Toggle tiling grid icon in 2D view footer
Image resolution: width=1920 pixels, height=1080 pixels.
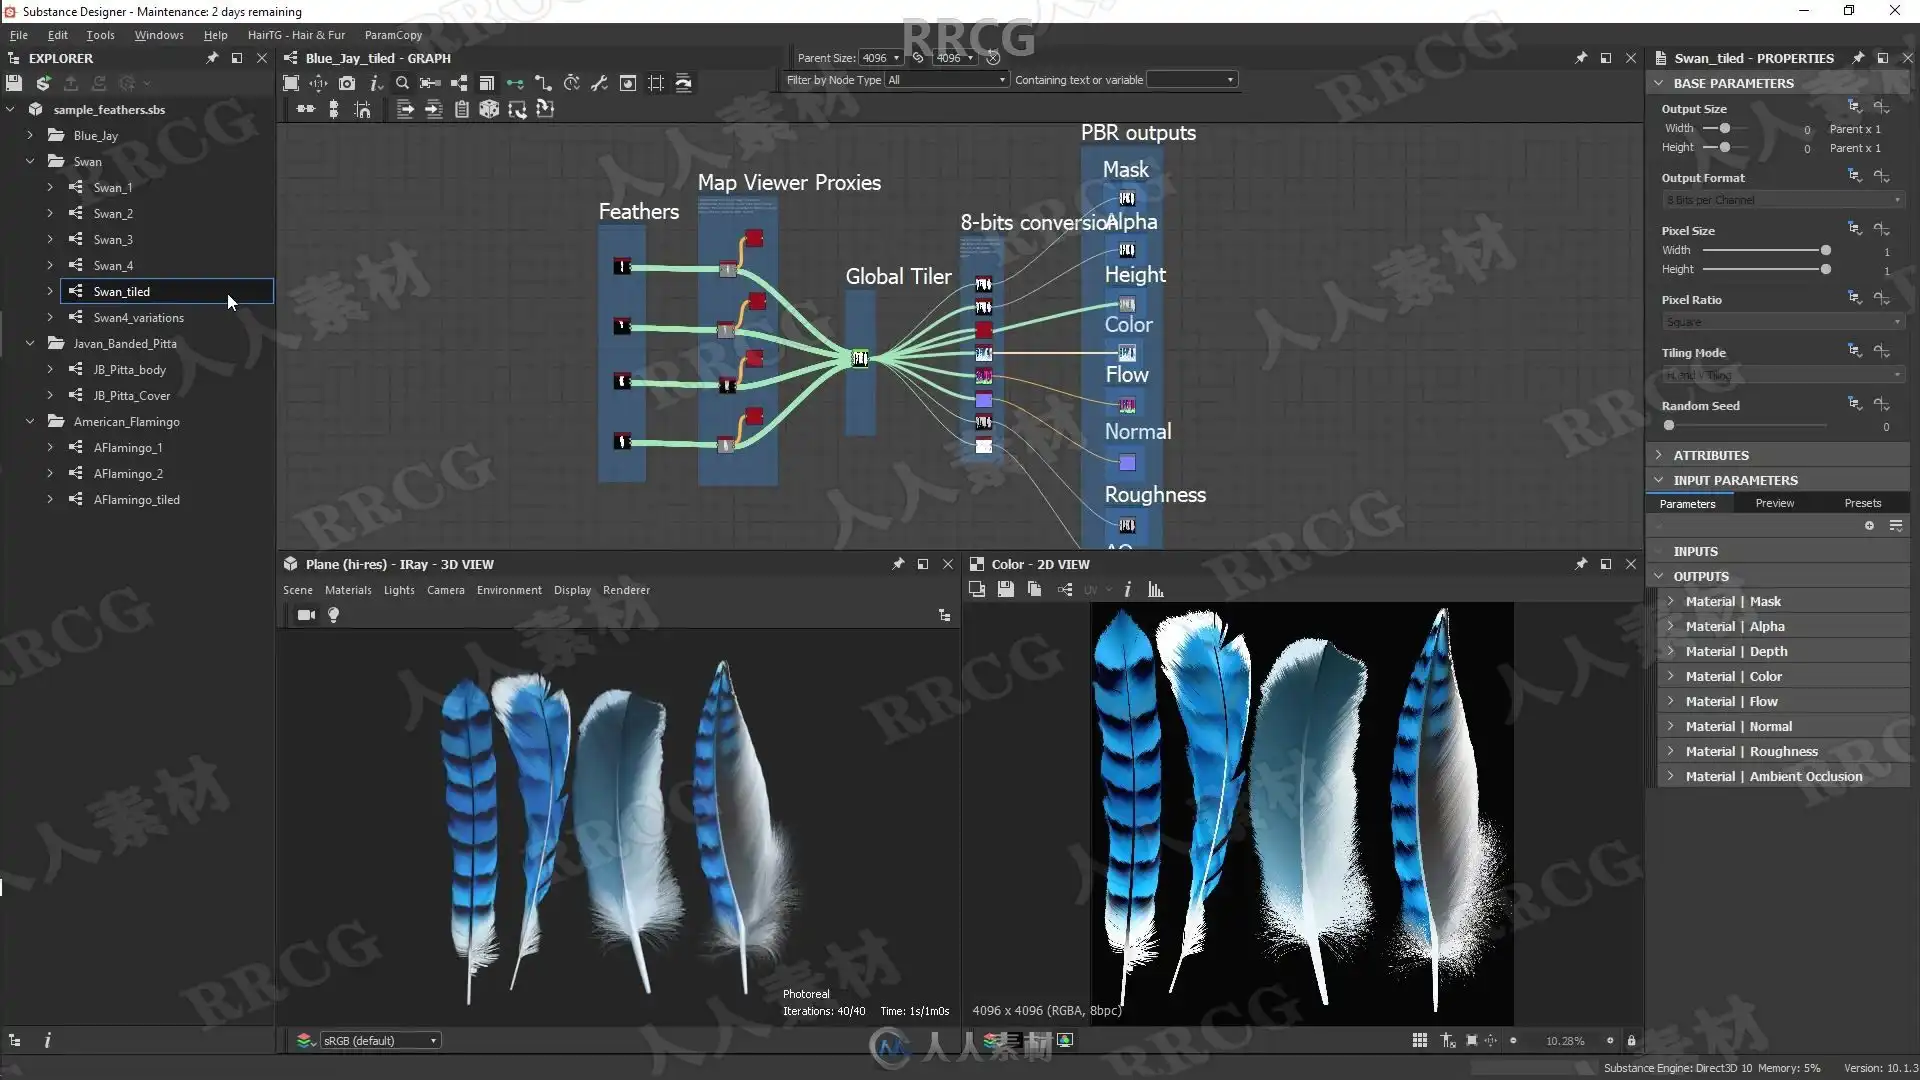pyautogui.click(x=1419, y=1041)
